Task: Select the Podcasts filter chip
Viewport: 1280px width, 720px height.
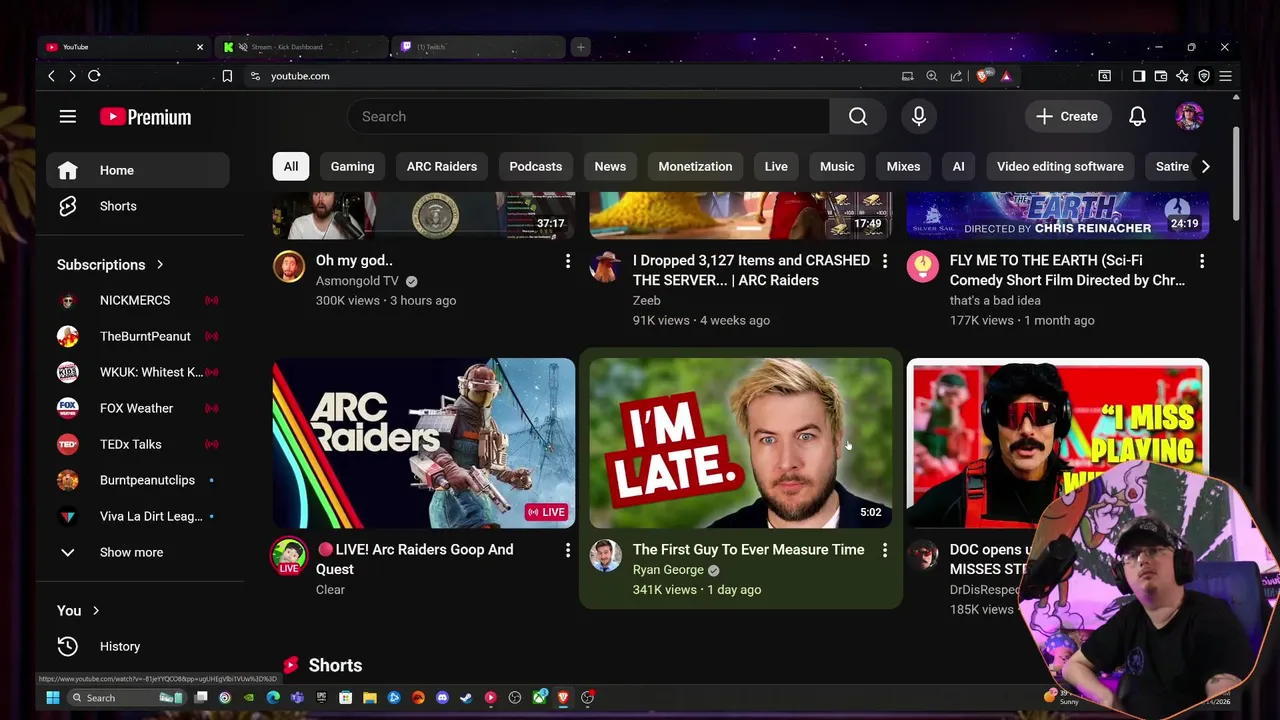Action: coord(536,166)
